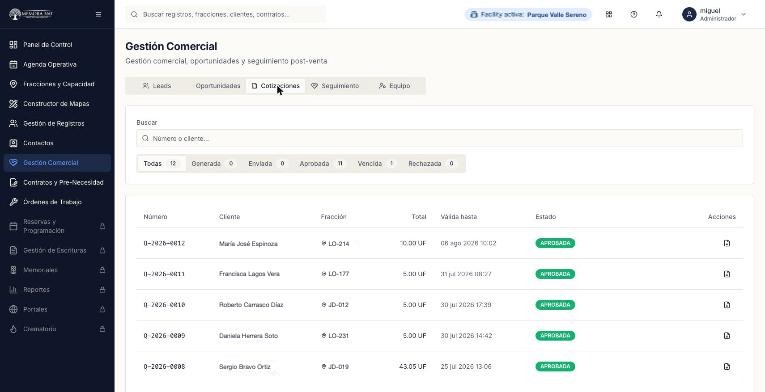
Task: Open Constructor de Mapas
Action: 57,103
